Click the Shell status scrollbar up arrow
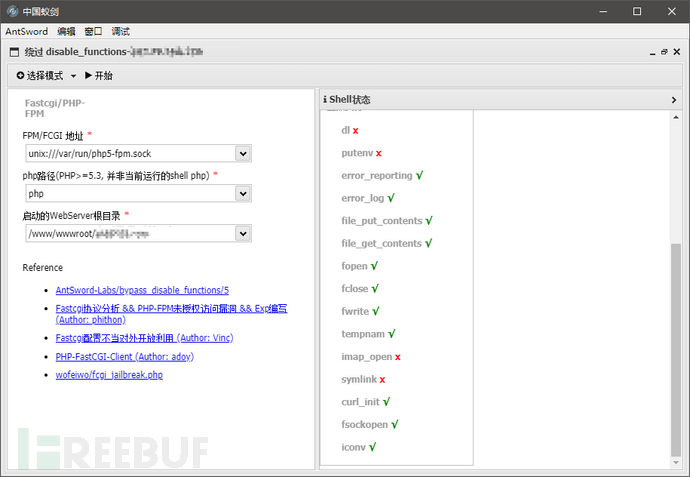 [x=676, y=117]
